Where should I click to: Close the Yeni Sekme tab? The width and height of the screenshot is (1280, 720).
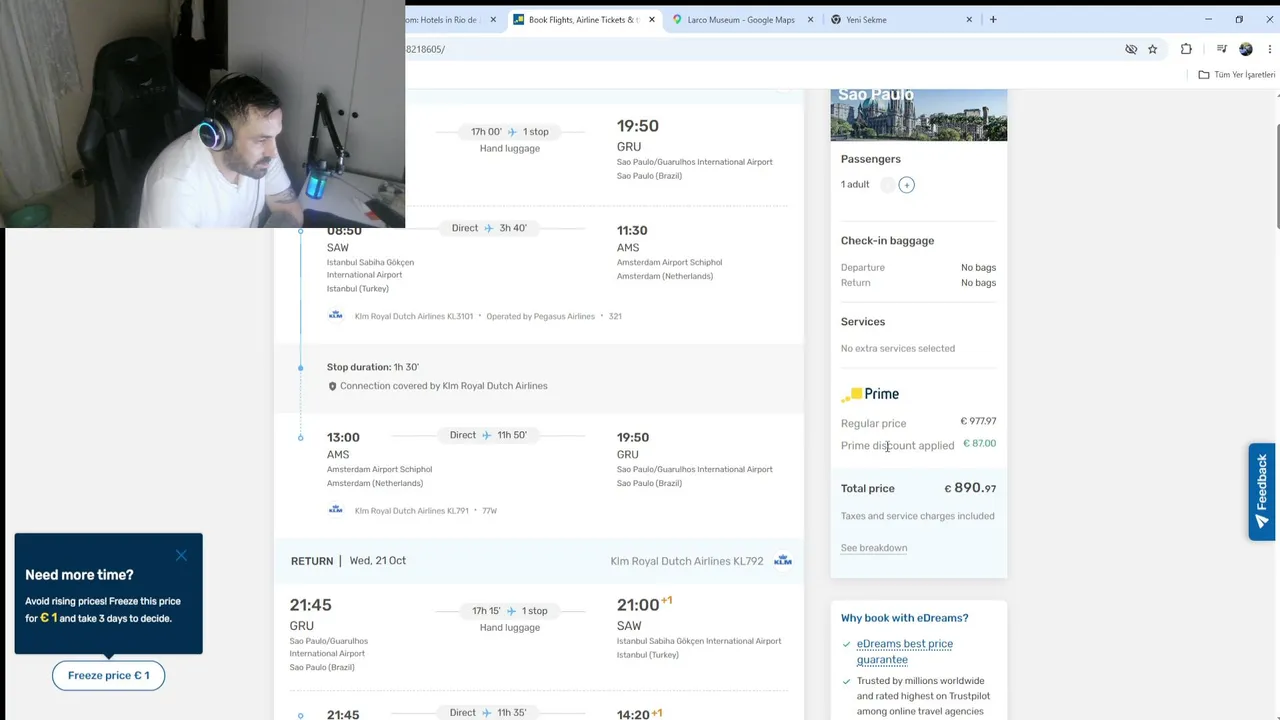[969, 20]
